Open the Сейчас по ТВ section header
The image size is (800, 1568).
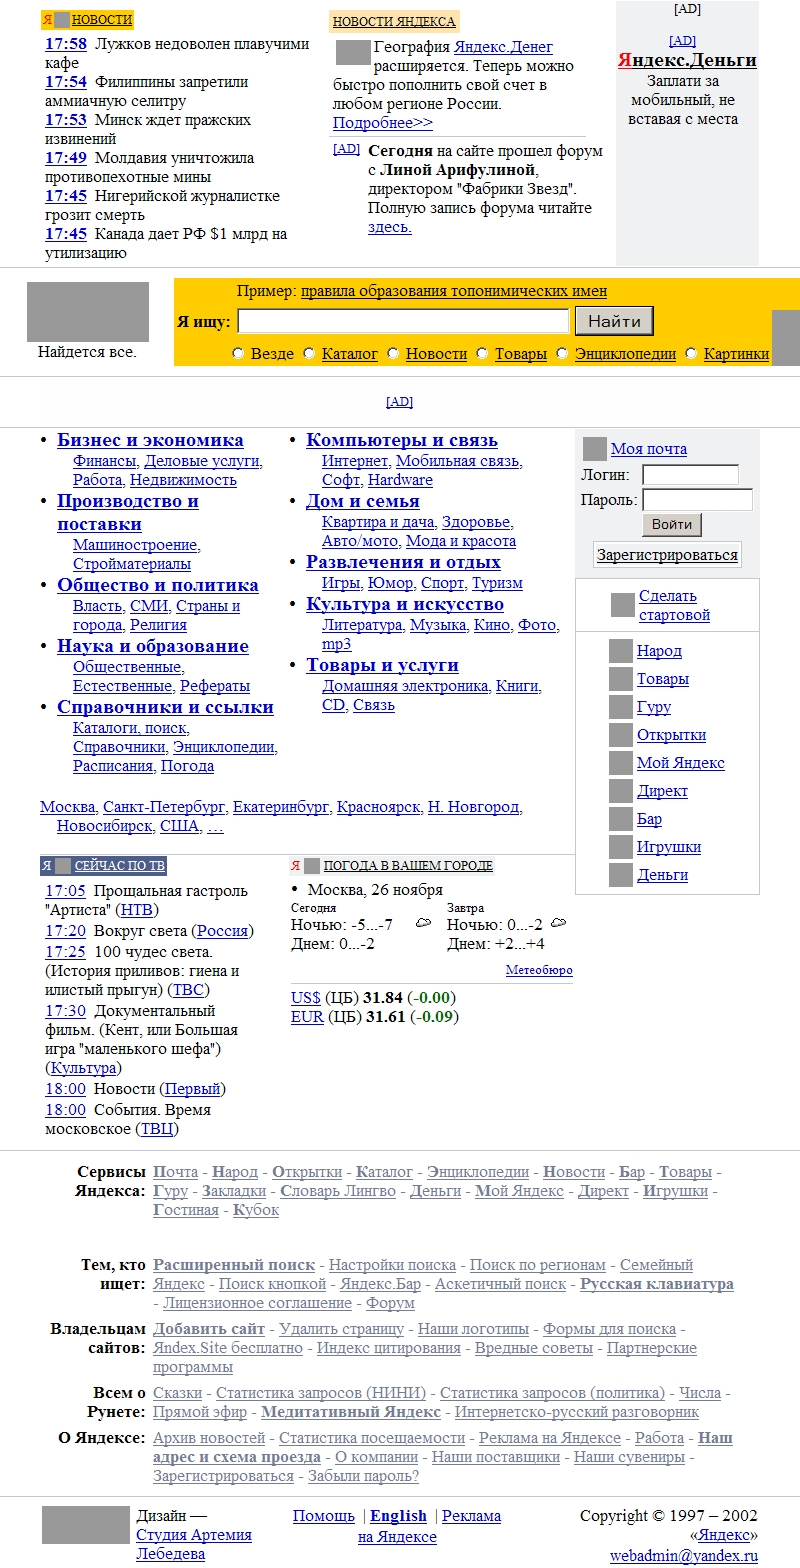[120, 866]
